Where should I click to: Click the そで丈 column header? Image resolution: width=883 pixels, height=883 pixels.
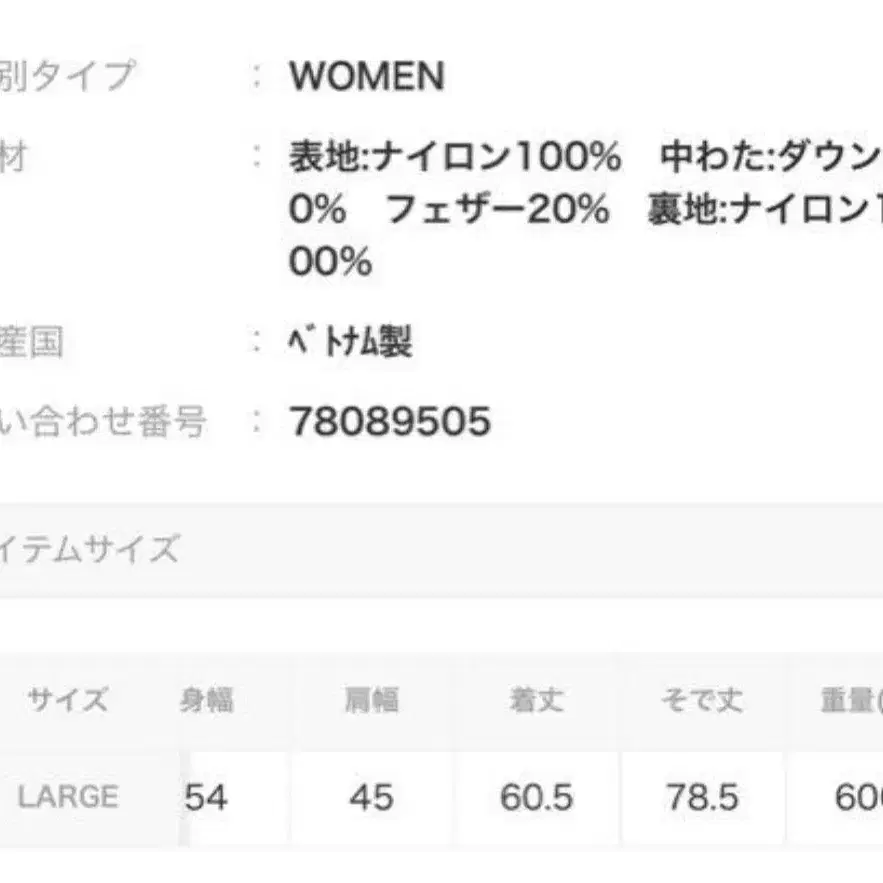point(702,700)
